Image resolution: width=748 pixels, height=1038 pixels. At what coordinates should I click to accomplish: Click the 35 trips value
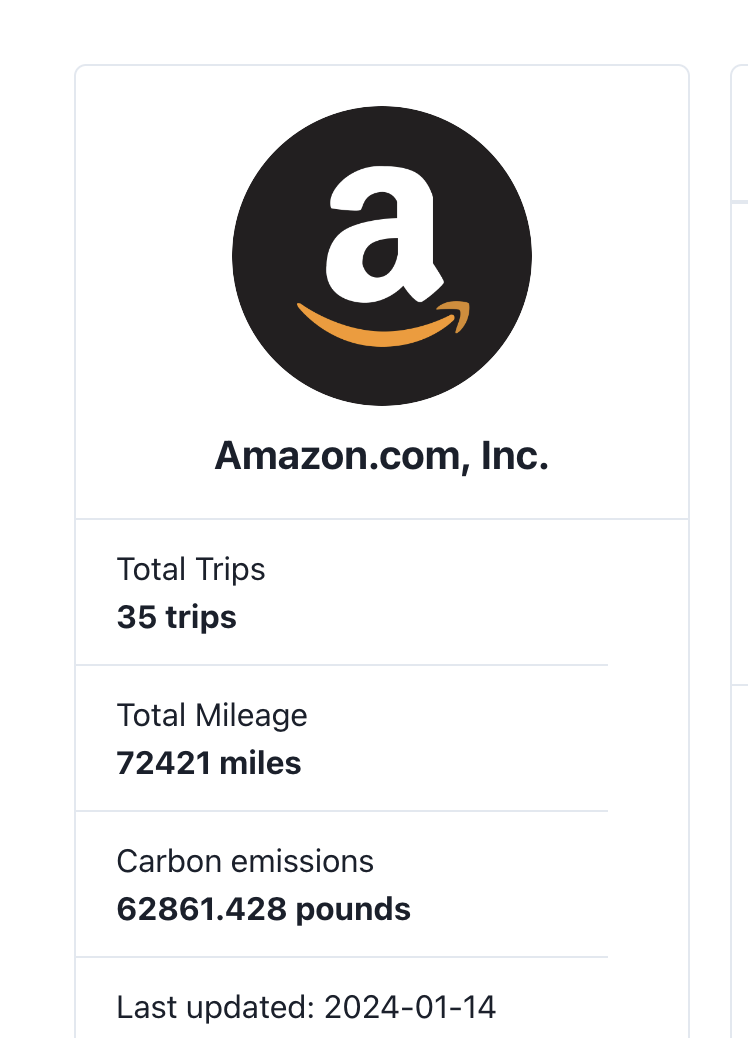click(x=177, y=617)
